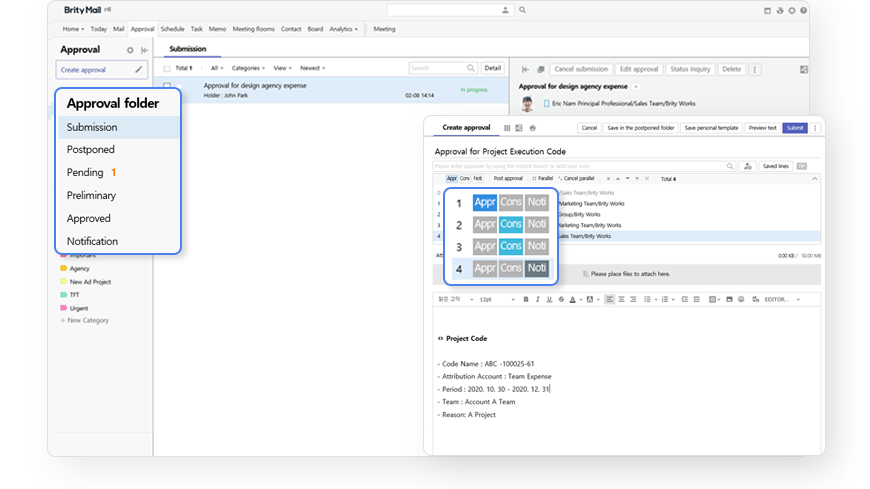
Task: Click the print icon in Create approval
Action: [533, 128]
